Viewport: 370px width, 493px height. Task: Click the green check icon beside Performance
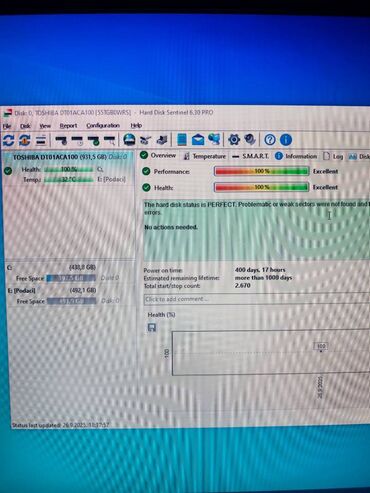pos(146,171)
